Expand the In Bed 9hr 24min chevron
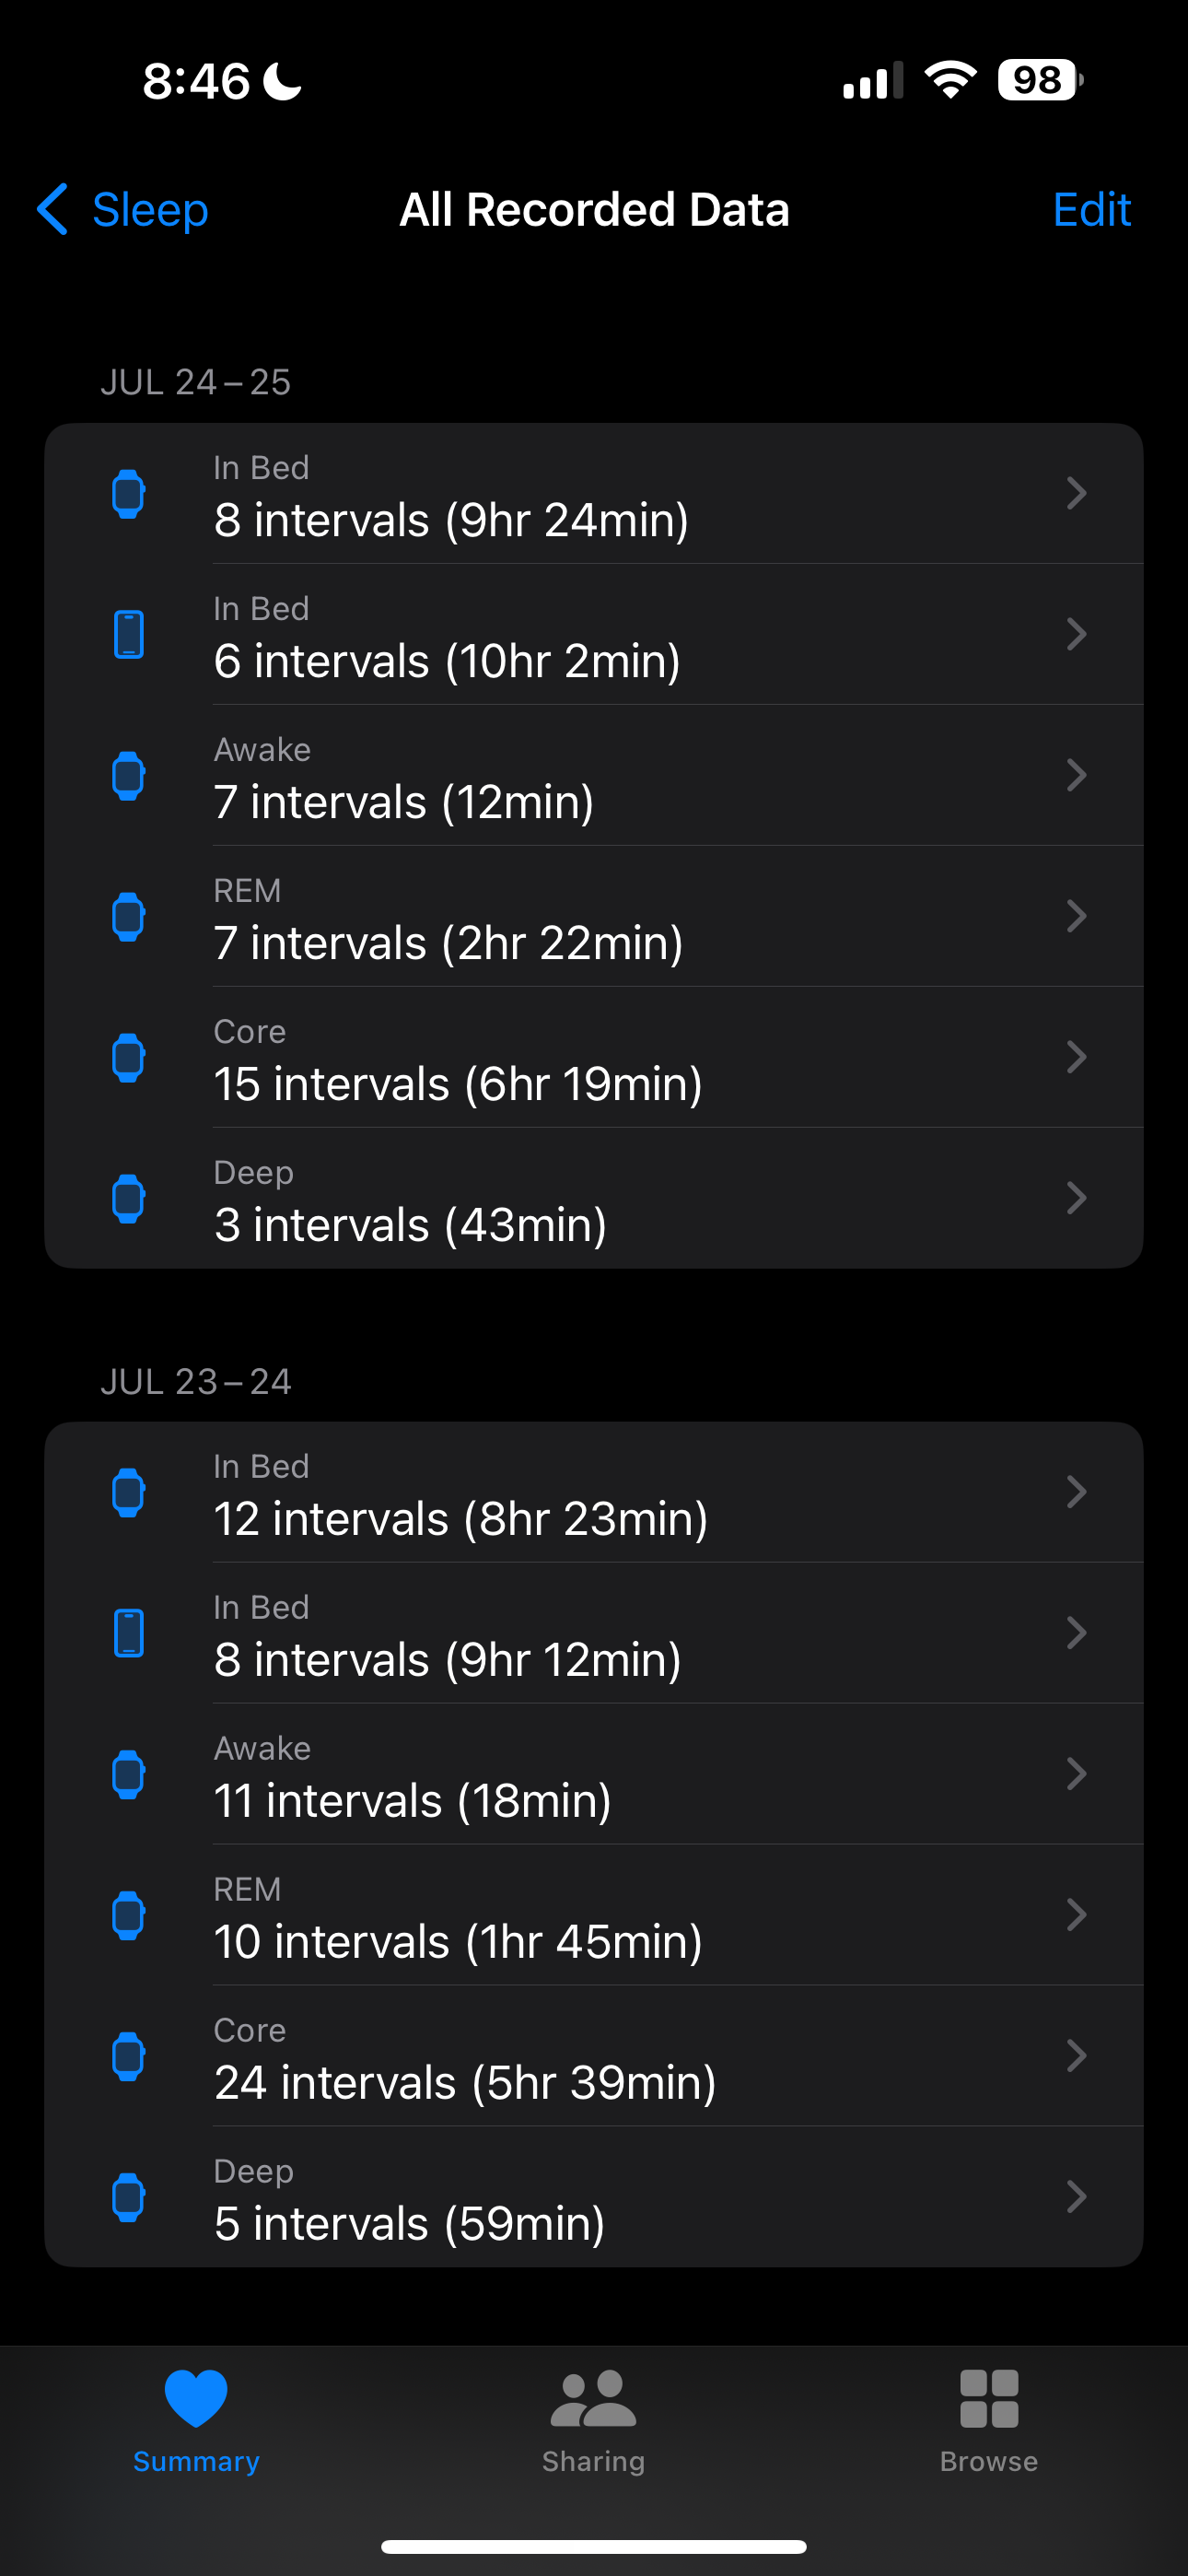Image resolution: width=1188 pixels, height=2576 pixels. click(x=1076, y=493)
